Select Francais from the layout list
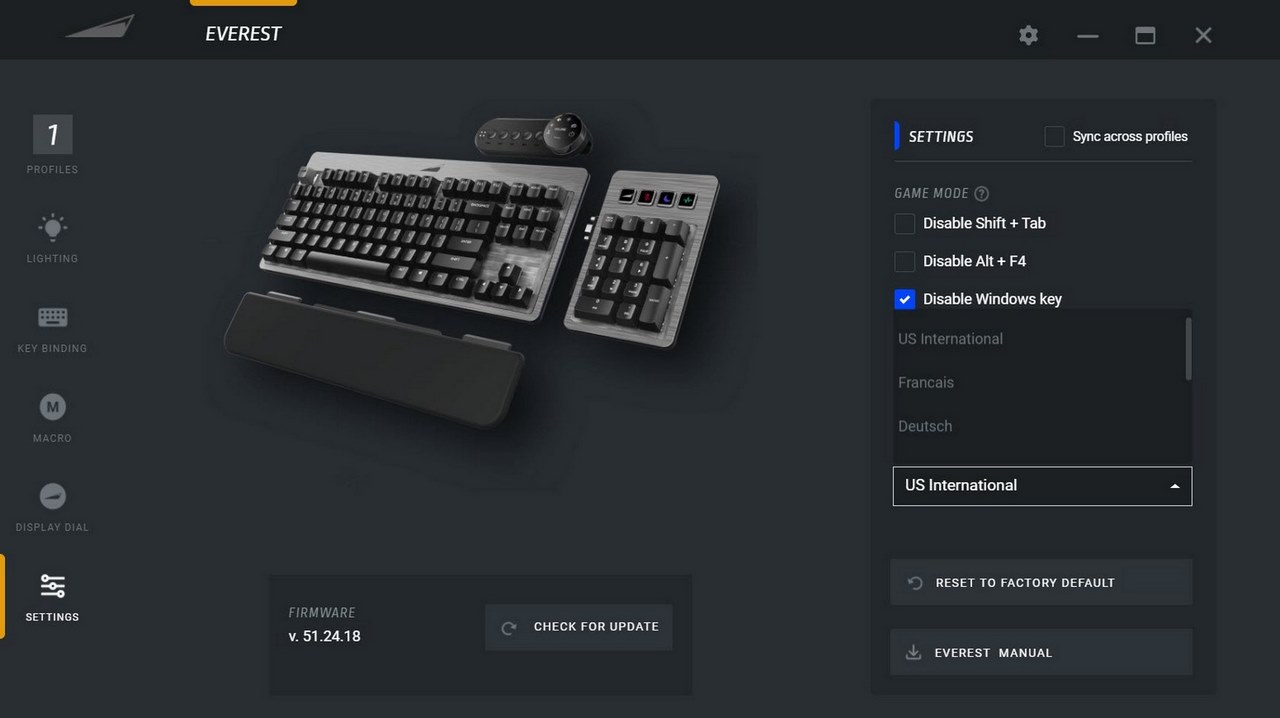Viewport: 1280px width, 718px height. (926, 382)
